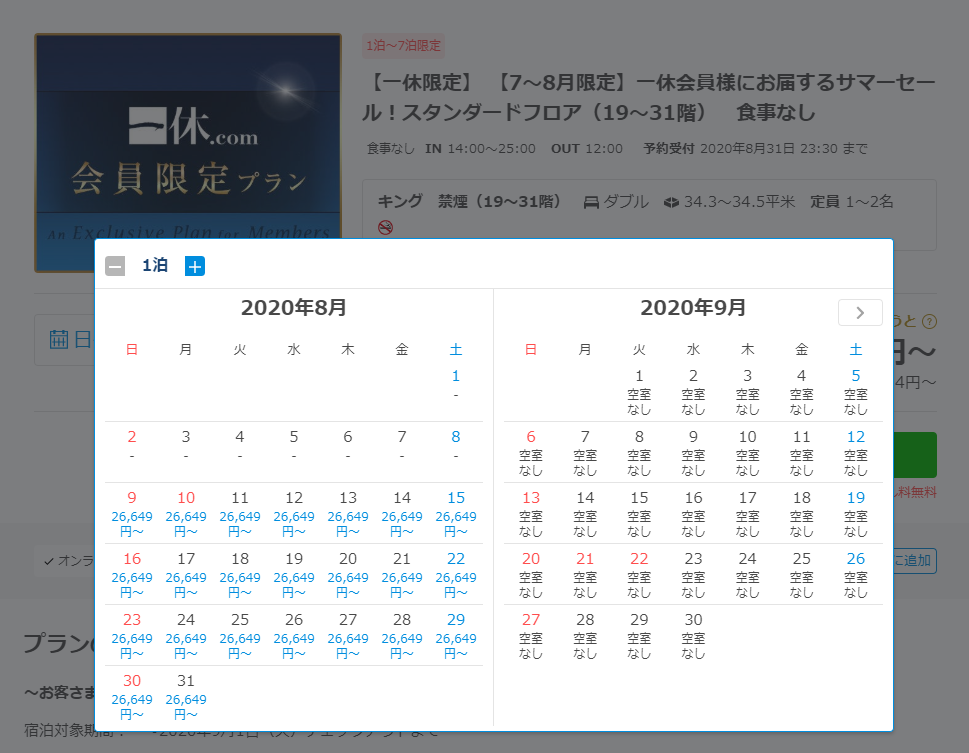Click September 21 holiday cell
This screenshot has height=753, width=969.
tap(585, 574)
